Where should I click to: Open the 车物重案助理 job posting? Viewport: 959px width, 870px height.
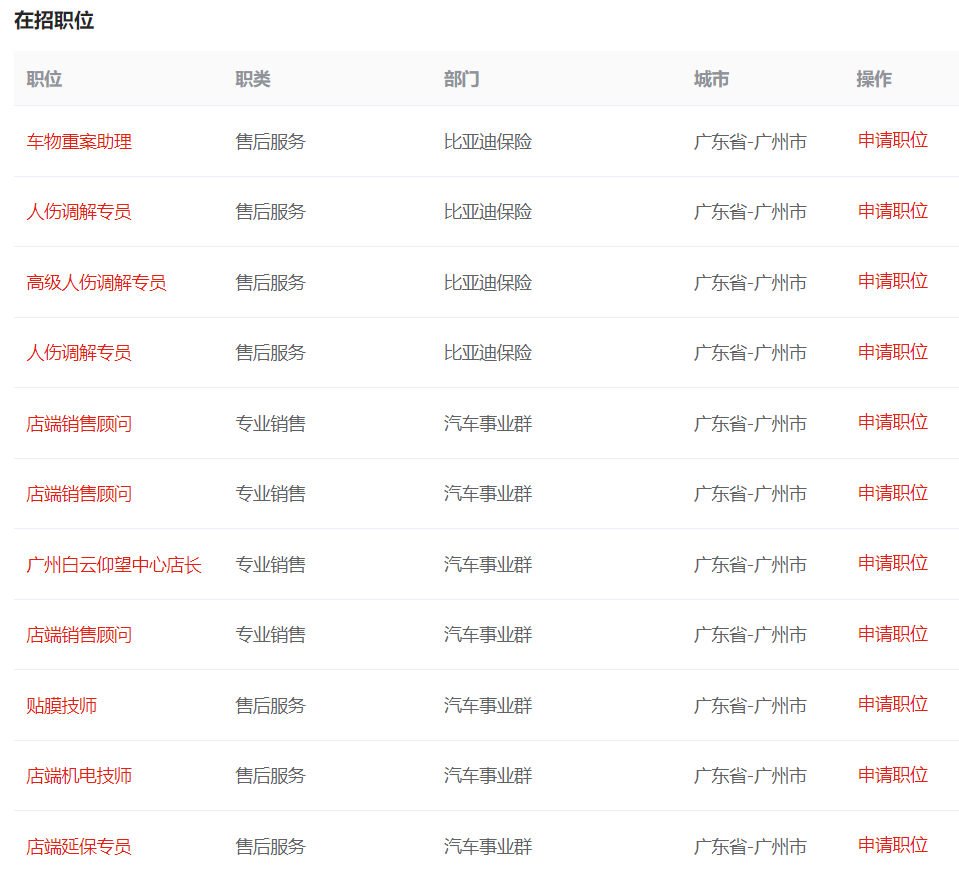(79, 142)
